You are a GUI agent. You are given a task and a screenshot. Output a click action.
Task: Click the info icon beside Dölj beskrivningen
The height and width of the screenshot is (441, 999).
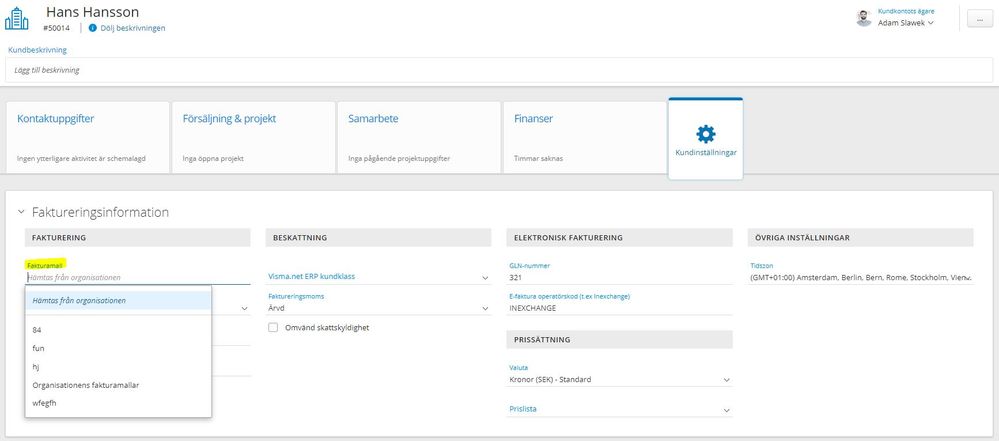tap(92, 28)
